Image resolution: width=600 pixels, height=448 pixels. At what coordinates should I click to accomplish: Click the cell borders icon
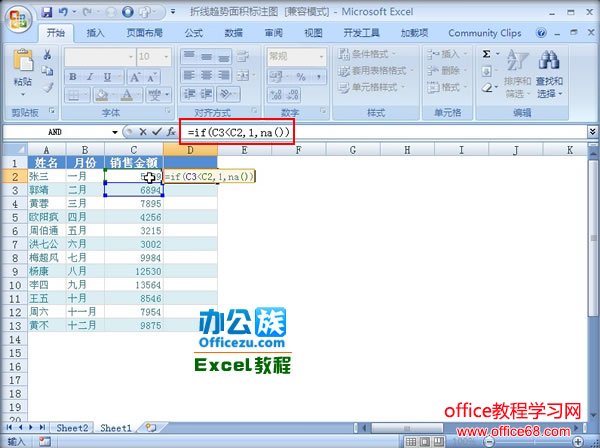pos(73,94)
